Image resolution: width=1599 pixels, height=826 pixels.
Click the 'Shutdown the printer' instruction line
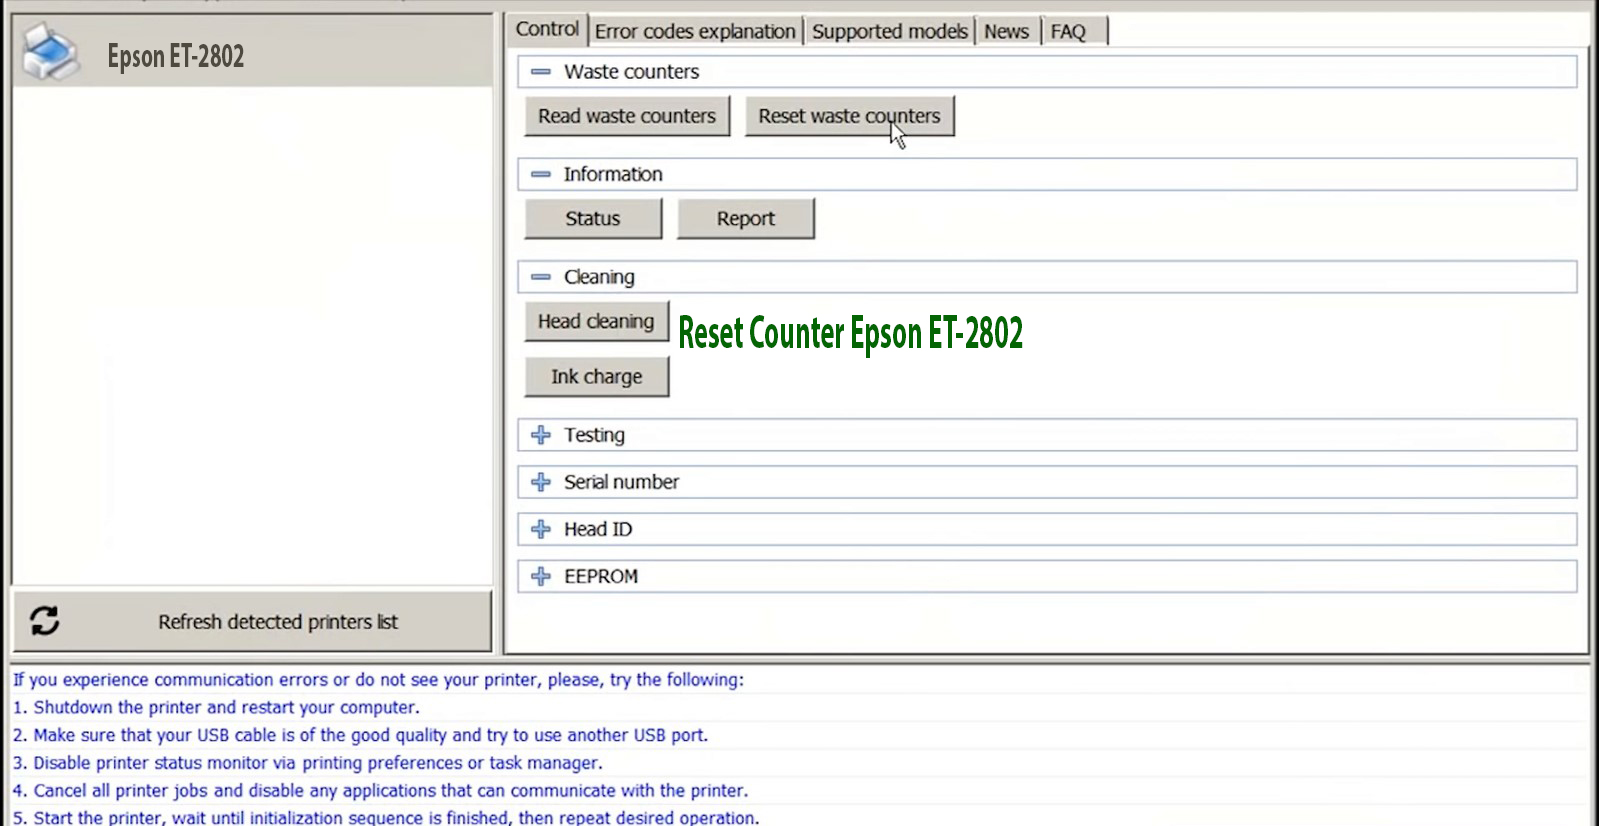pyautogui.click(x=216, y=707)
